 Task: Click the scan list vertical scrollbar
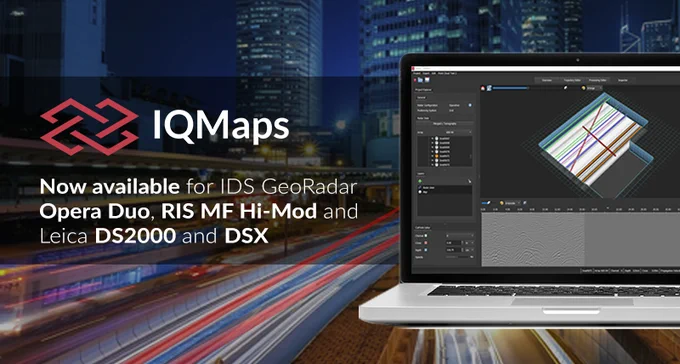point(471,156)
